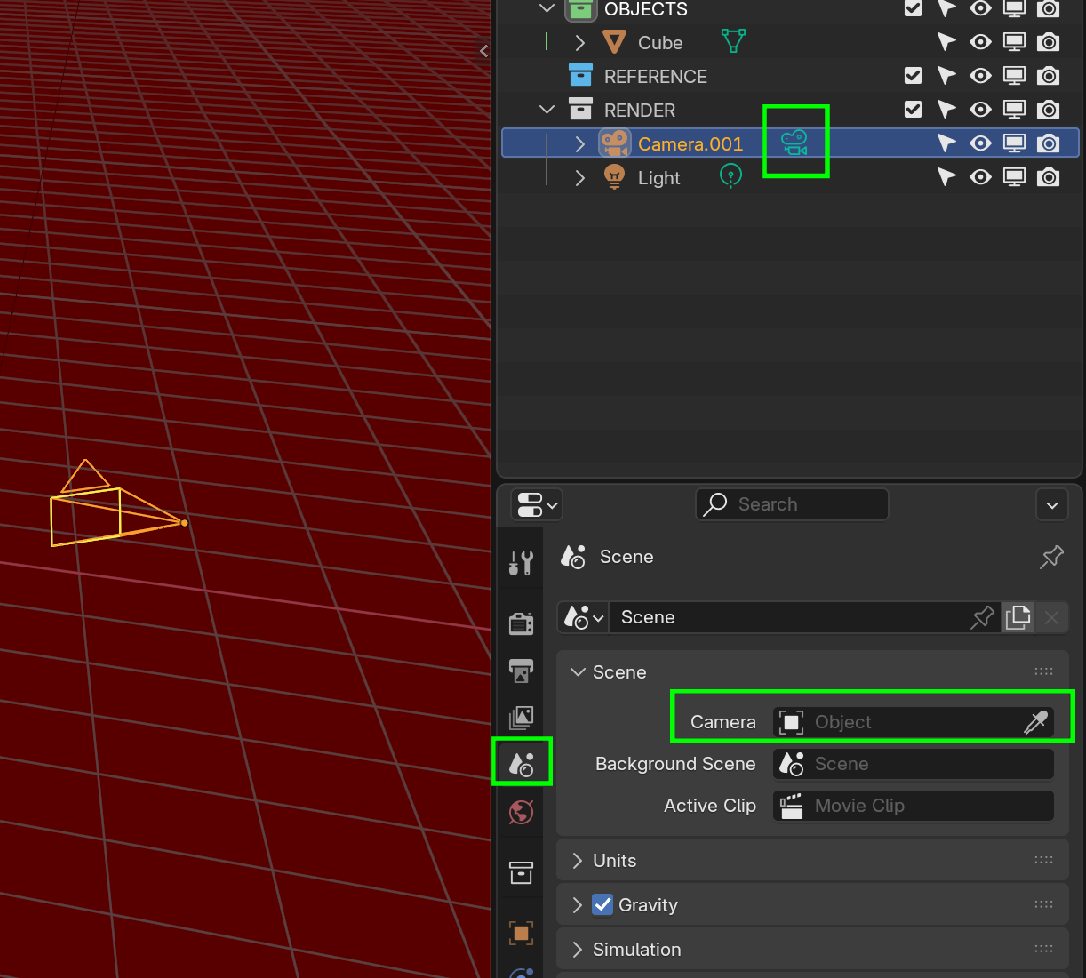Open the Render properties tab

coord(521,623)
